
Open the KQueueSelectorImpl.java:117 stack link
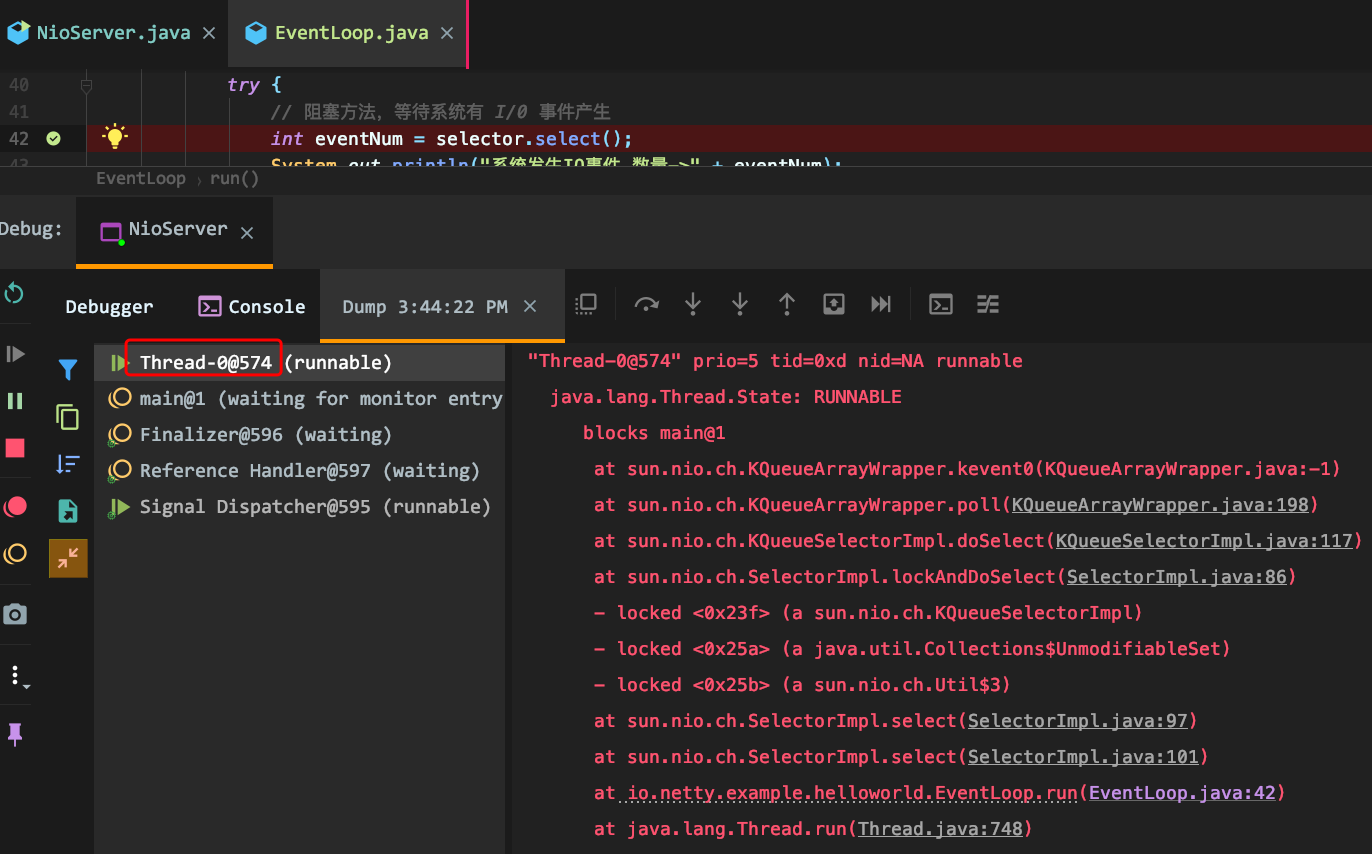pos(1204,541)
